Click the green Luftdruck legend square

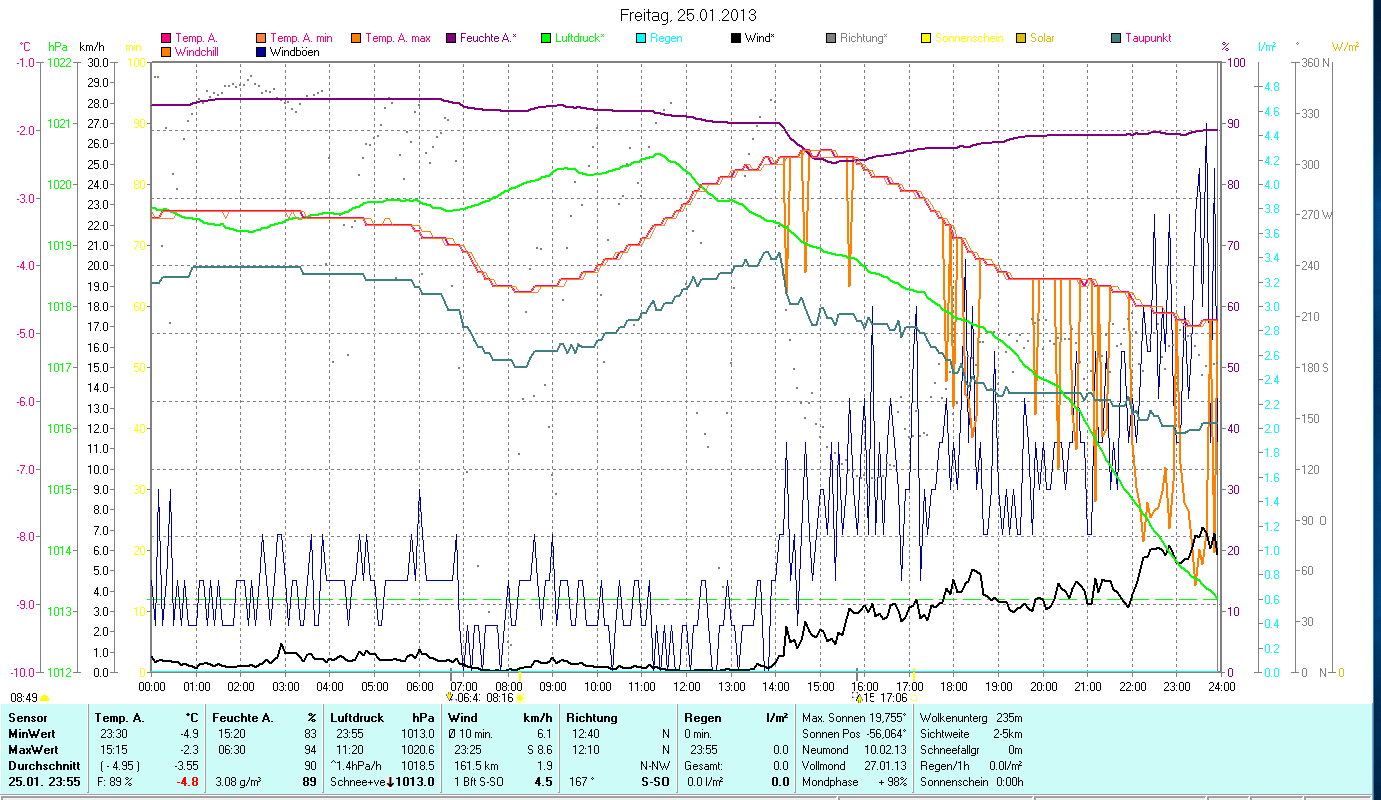(545, 38)
